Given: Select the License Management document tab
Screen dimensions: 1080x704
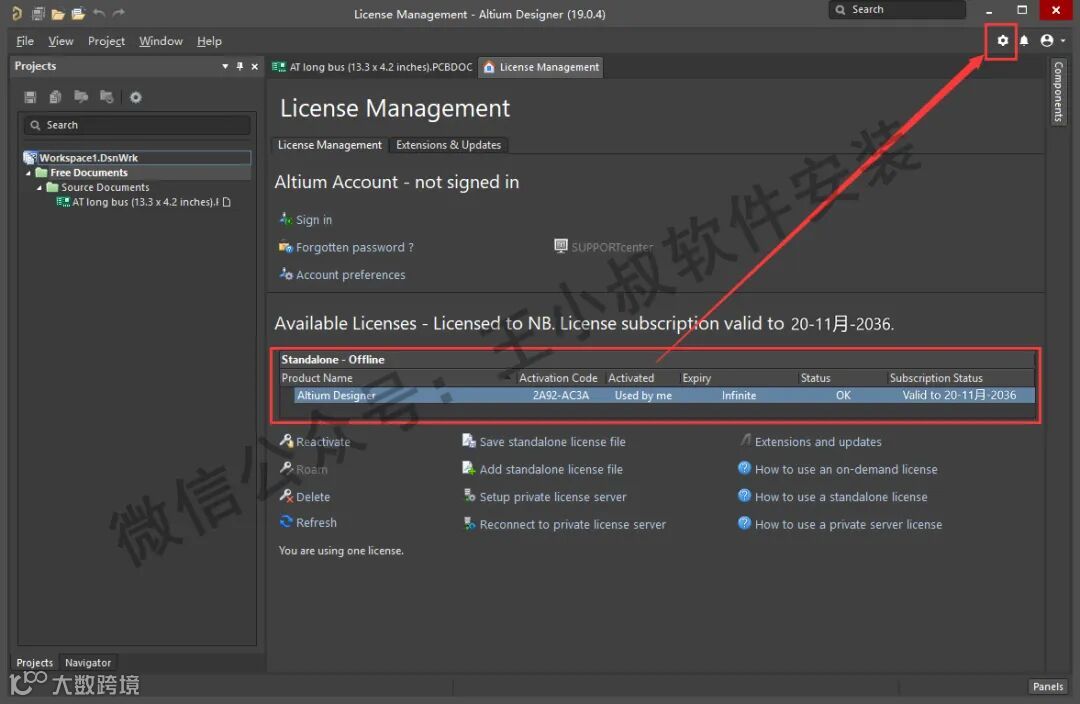Looking at the screenshot, I should coord(541,67).
